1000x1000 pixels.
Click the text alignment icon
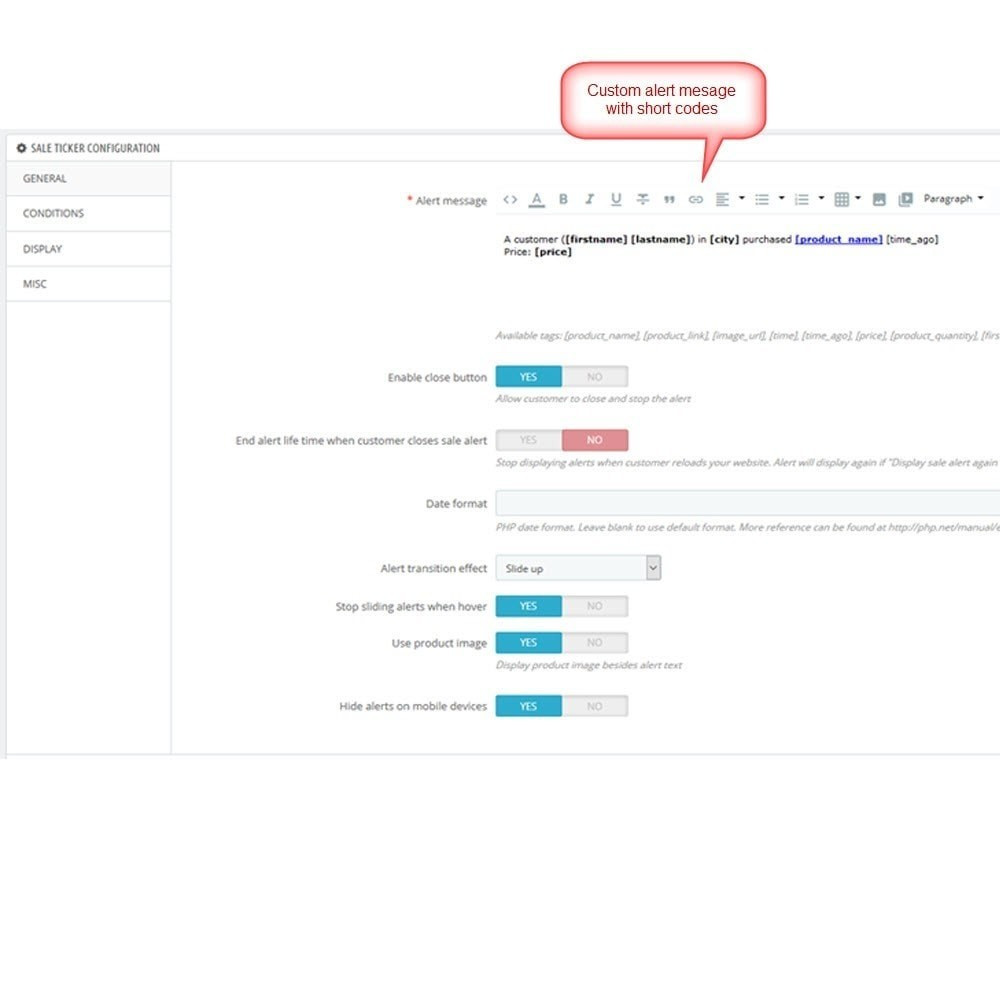tap(722, 200)
